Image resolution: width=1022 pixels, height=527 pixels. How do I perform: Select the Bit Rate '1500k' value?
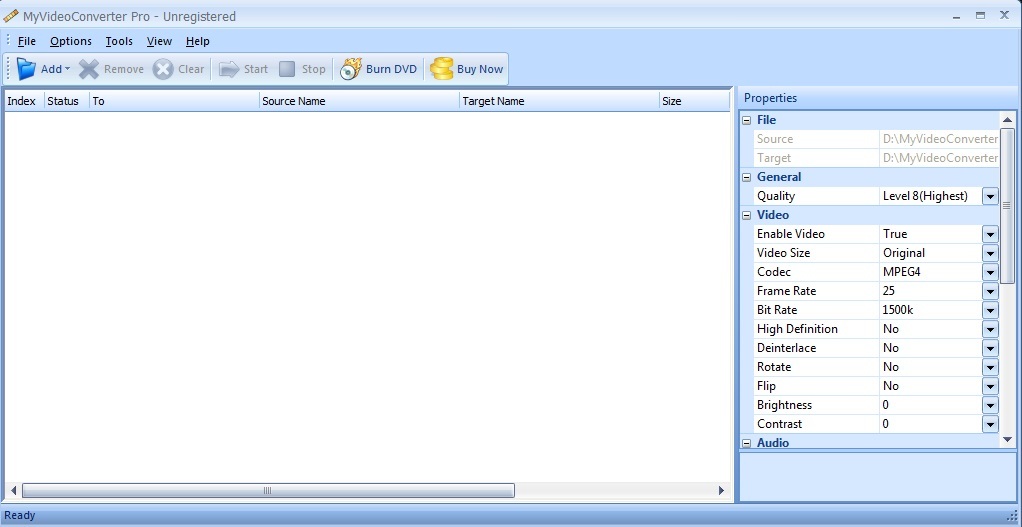[x=898, y=310]
